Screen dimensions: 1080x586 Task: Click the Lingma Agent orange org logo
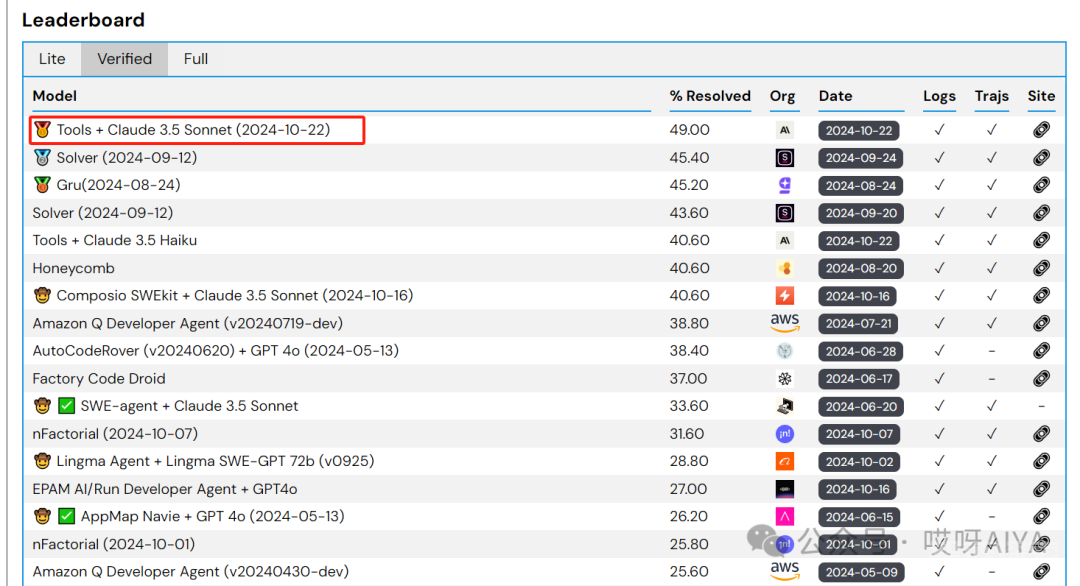[x=785, y=461]
